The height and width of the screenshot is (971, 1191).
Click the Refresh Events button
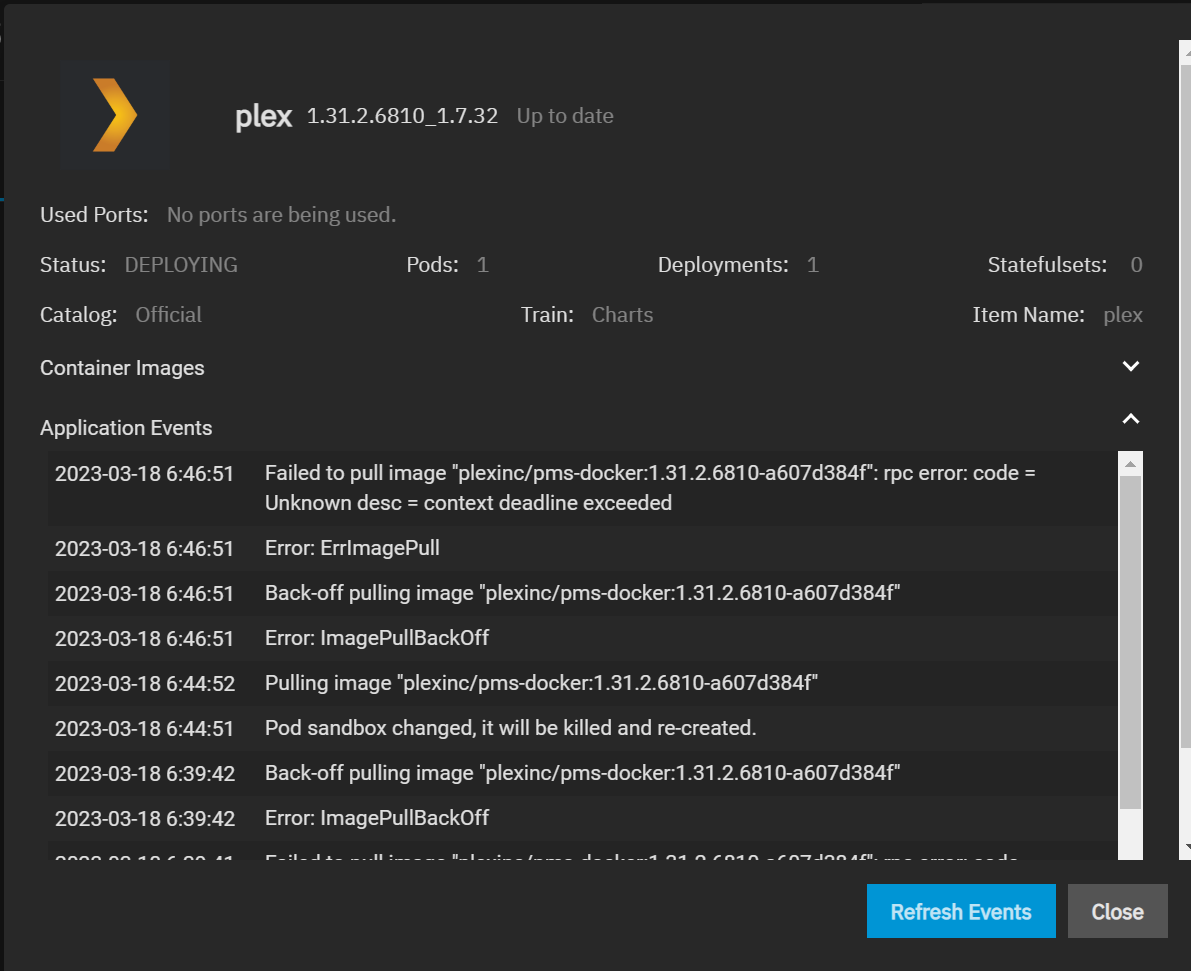coord(960,911)
